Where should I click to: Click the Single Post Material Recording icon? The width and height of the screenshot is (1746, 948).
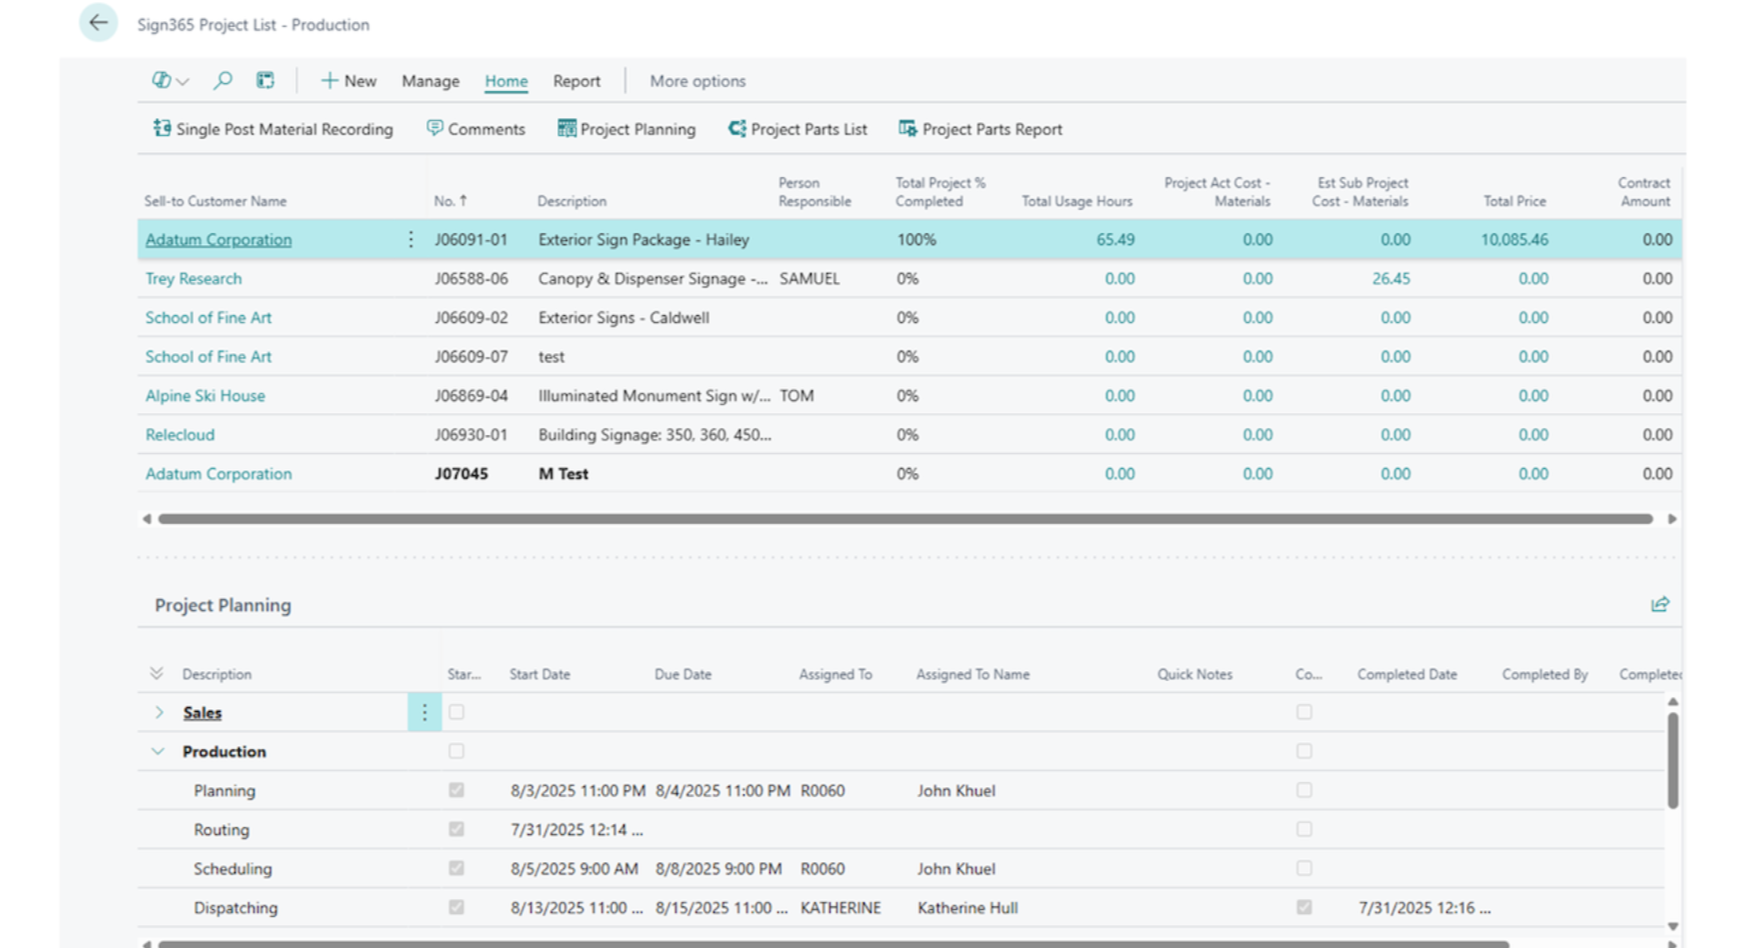[x=161, y=128]
